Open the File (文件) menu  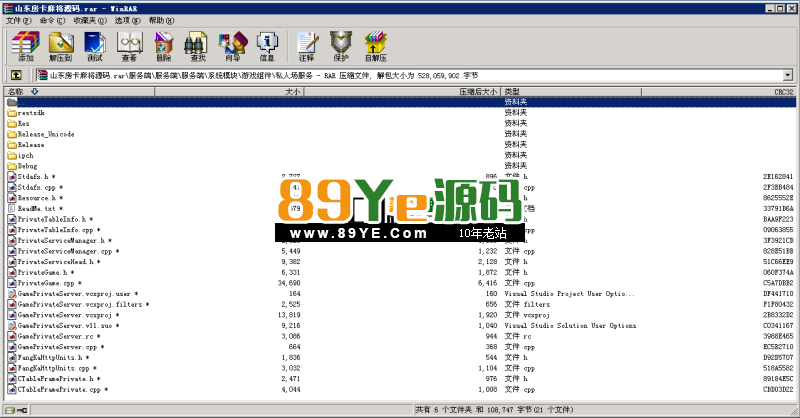(x=18, y=20)
